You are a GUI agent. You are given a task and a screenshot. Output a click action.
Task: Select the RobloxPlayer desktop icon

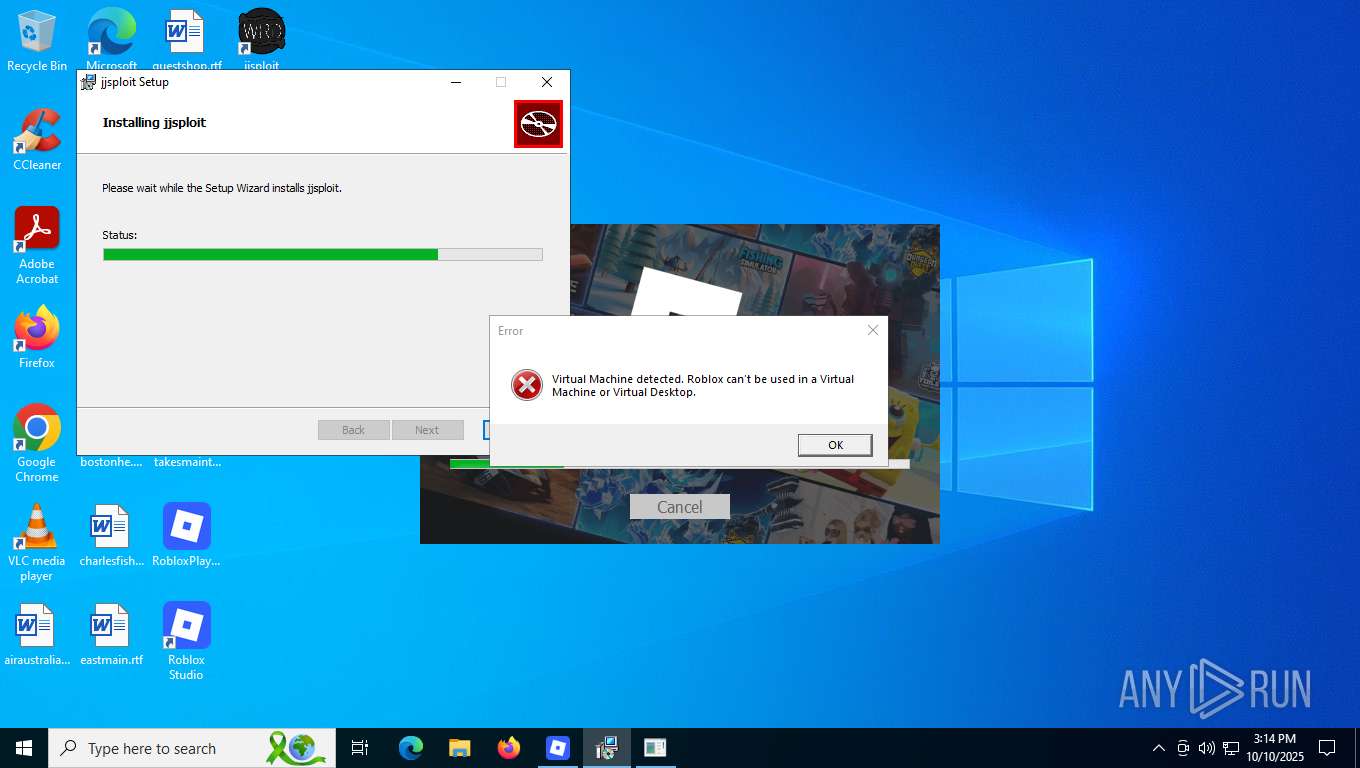point(186,536)
